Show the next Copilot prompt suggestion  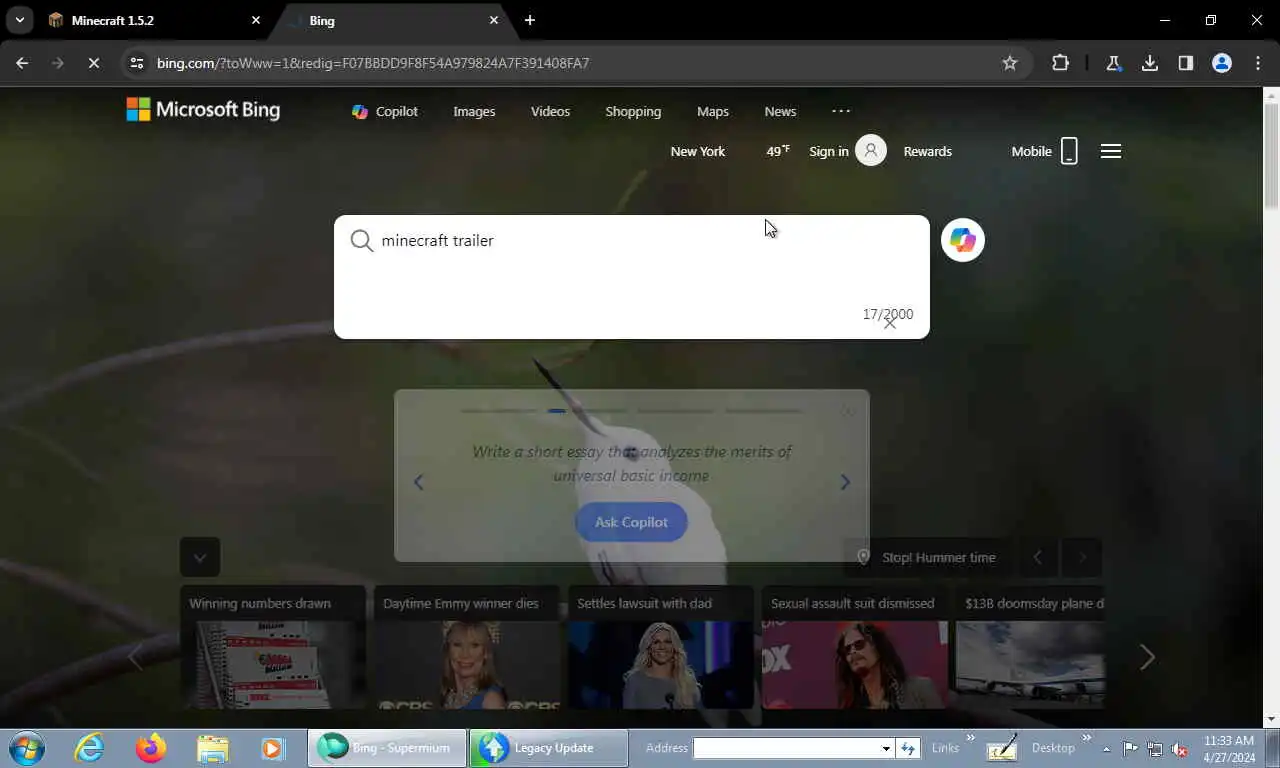point(845,482)
